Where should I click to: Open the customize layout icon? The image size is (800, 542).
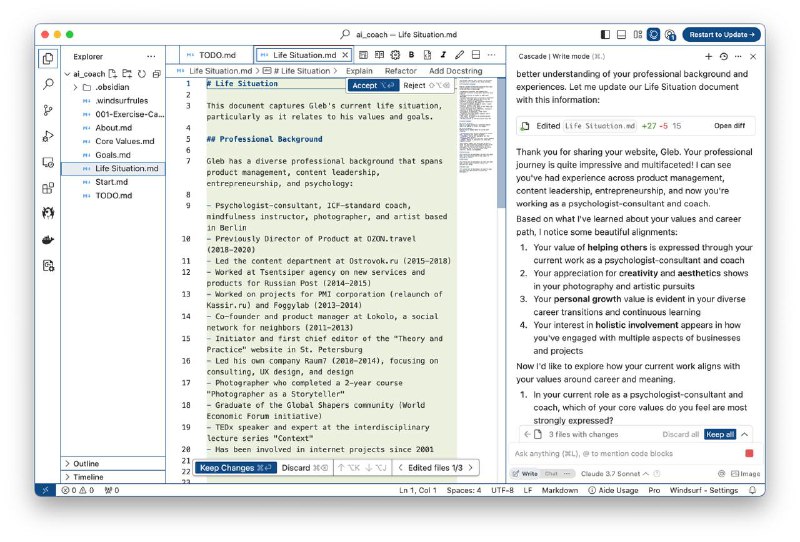click(638, 34)
